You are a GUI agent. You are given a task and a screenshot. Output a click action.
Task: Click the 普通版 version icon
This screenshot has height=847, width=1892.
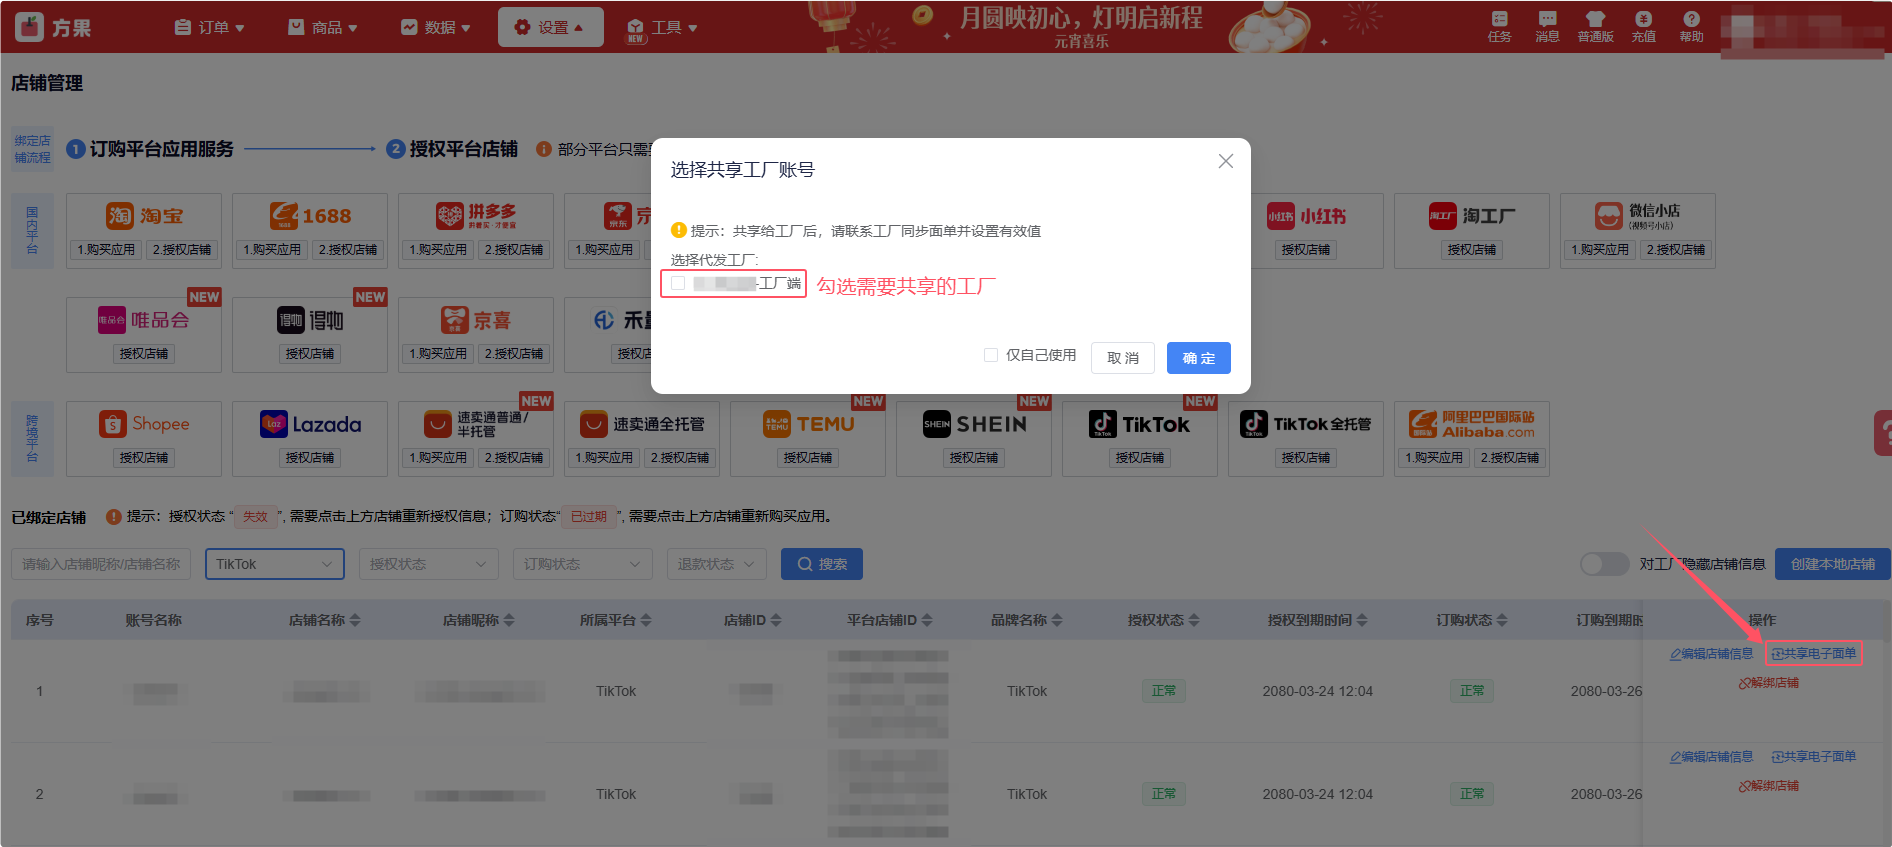(x=1595, y=27)
